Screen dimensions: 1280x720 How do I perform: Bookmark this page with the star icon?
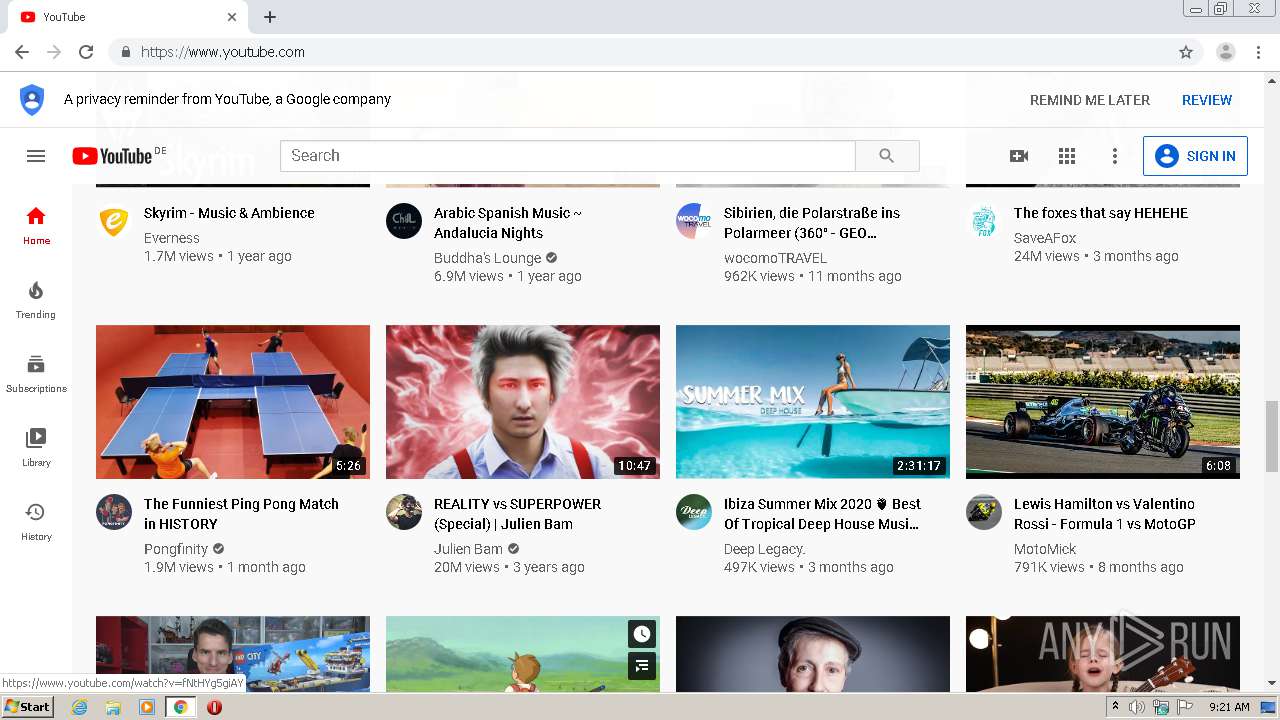1186,52
